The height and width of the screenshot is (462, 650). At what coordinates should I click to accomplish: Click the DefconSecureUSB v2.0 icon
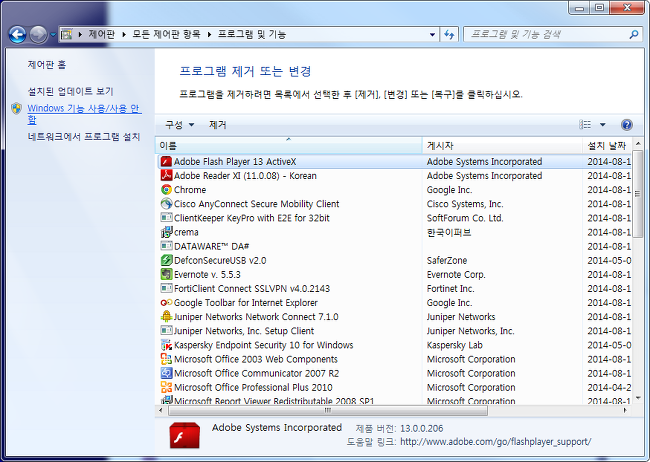coord(166,260)
